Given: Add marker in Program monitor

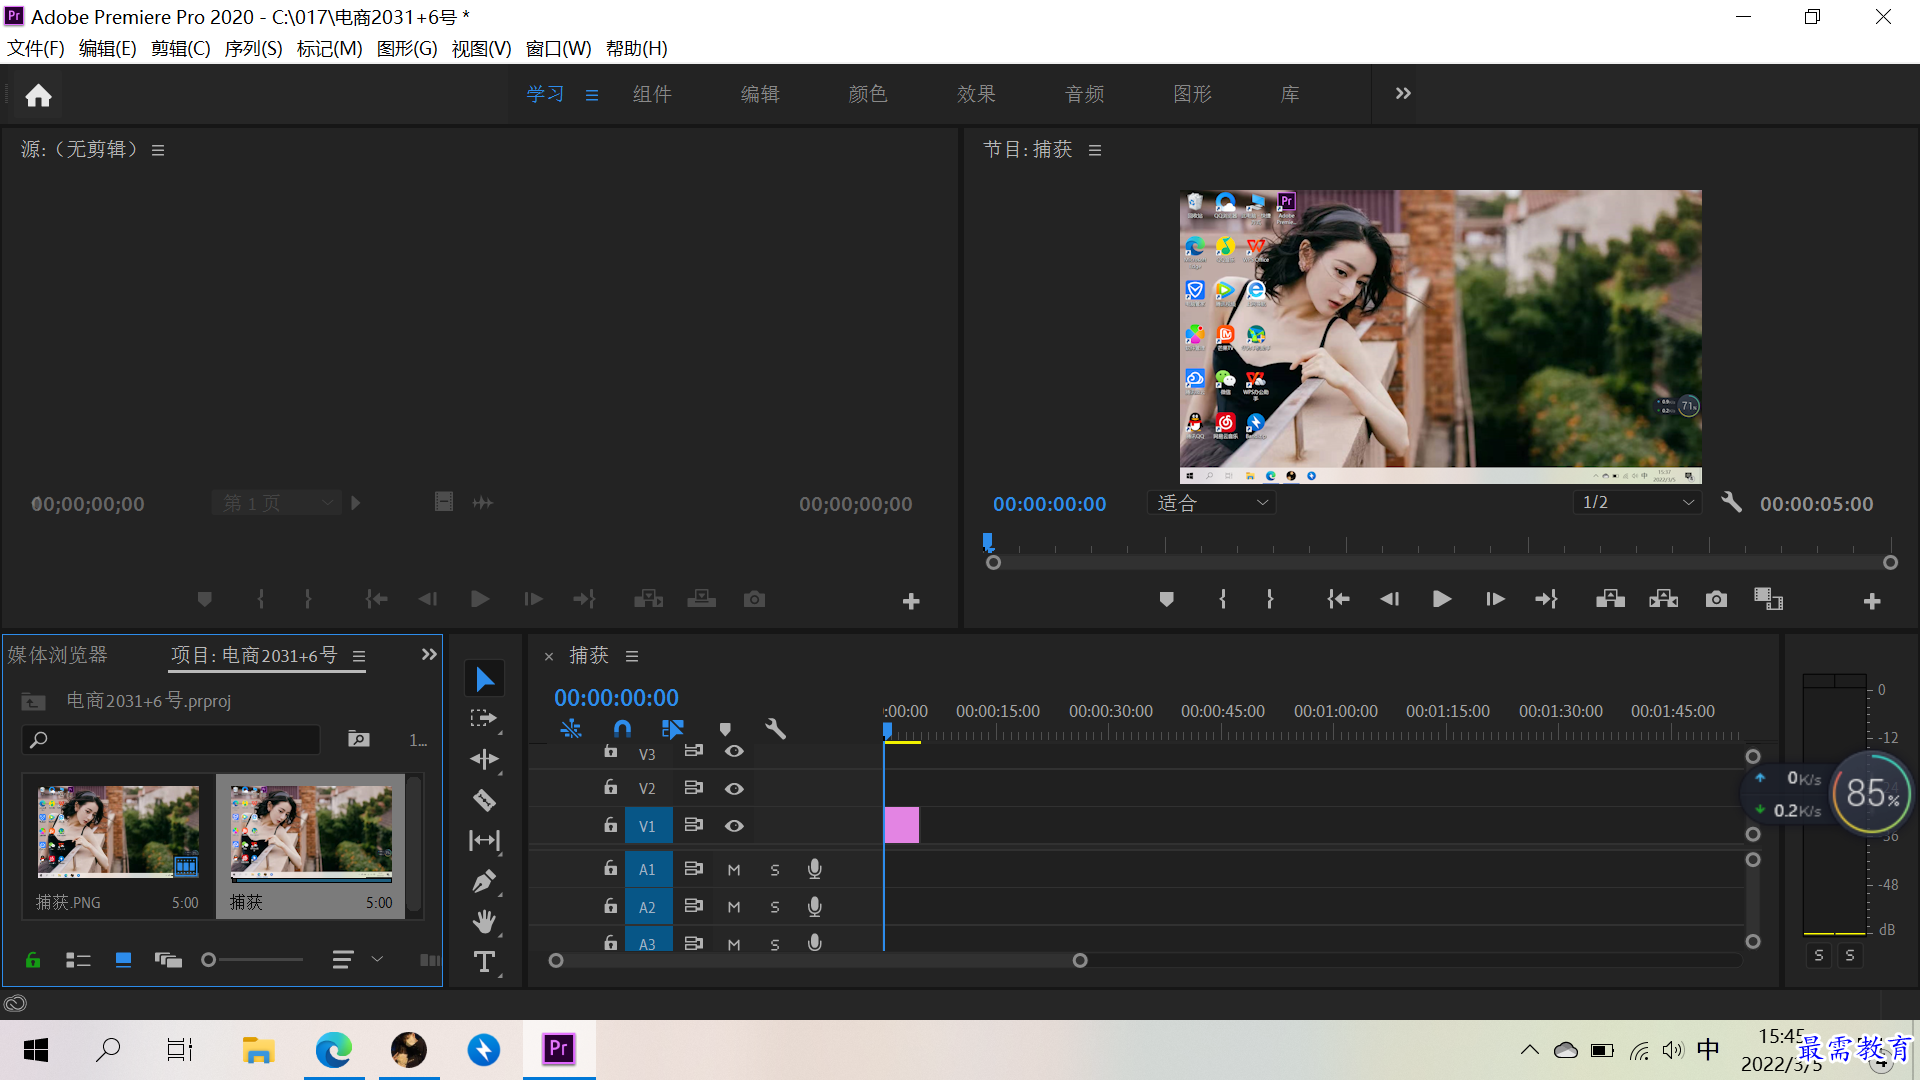Looking at the screenshot, I should pyautogui.click(x=1166, y=599).
